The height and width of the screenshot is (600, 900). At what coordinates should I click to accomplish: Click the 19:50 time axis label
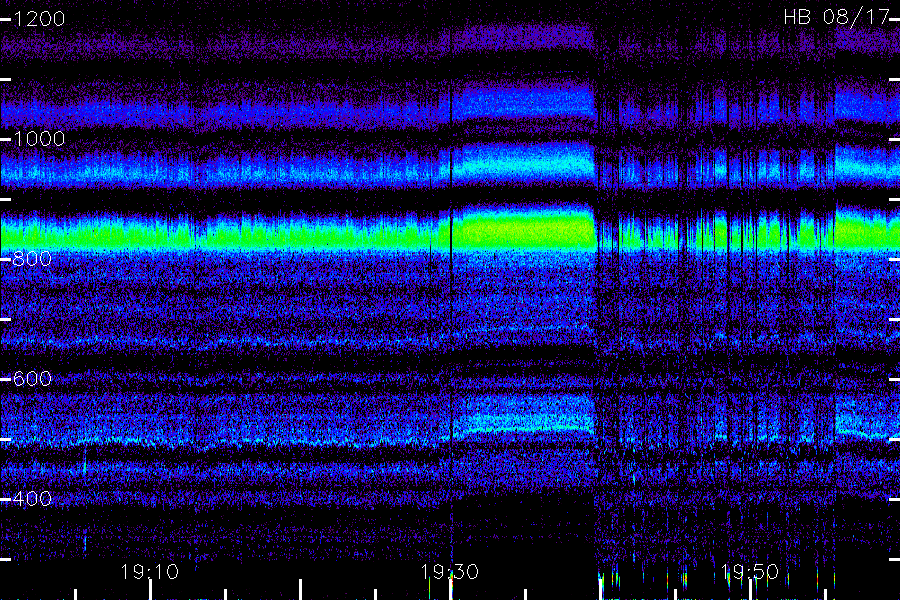[750, 572]
